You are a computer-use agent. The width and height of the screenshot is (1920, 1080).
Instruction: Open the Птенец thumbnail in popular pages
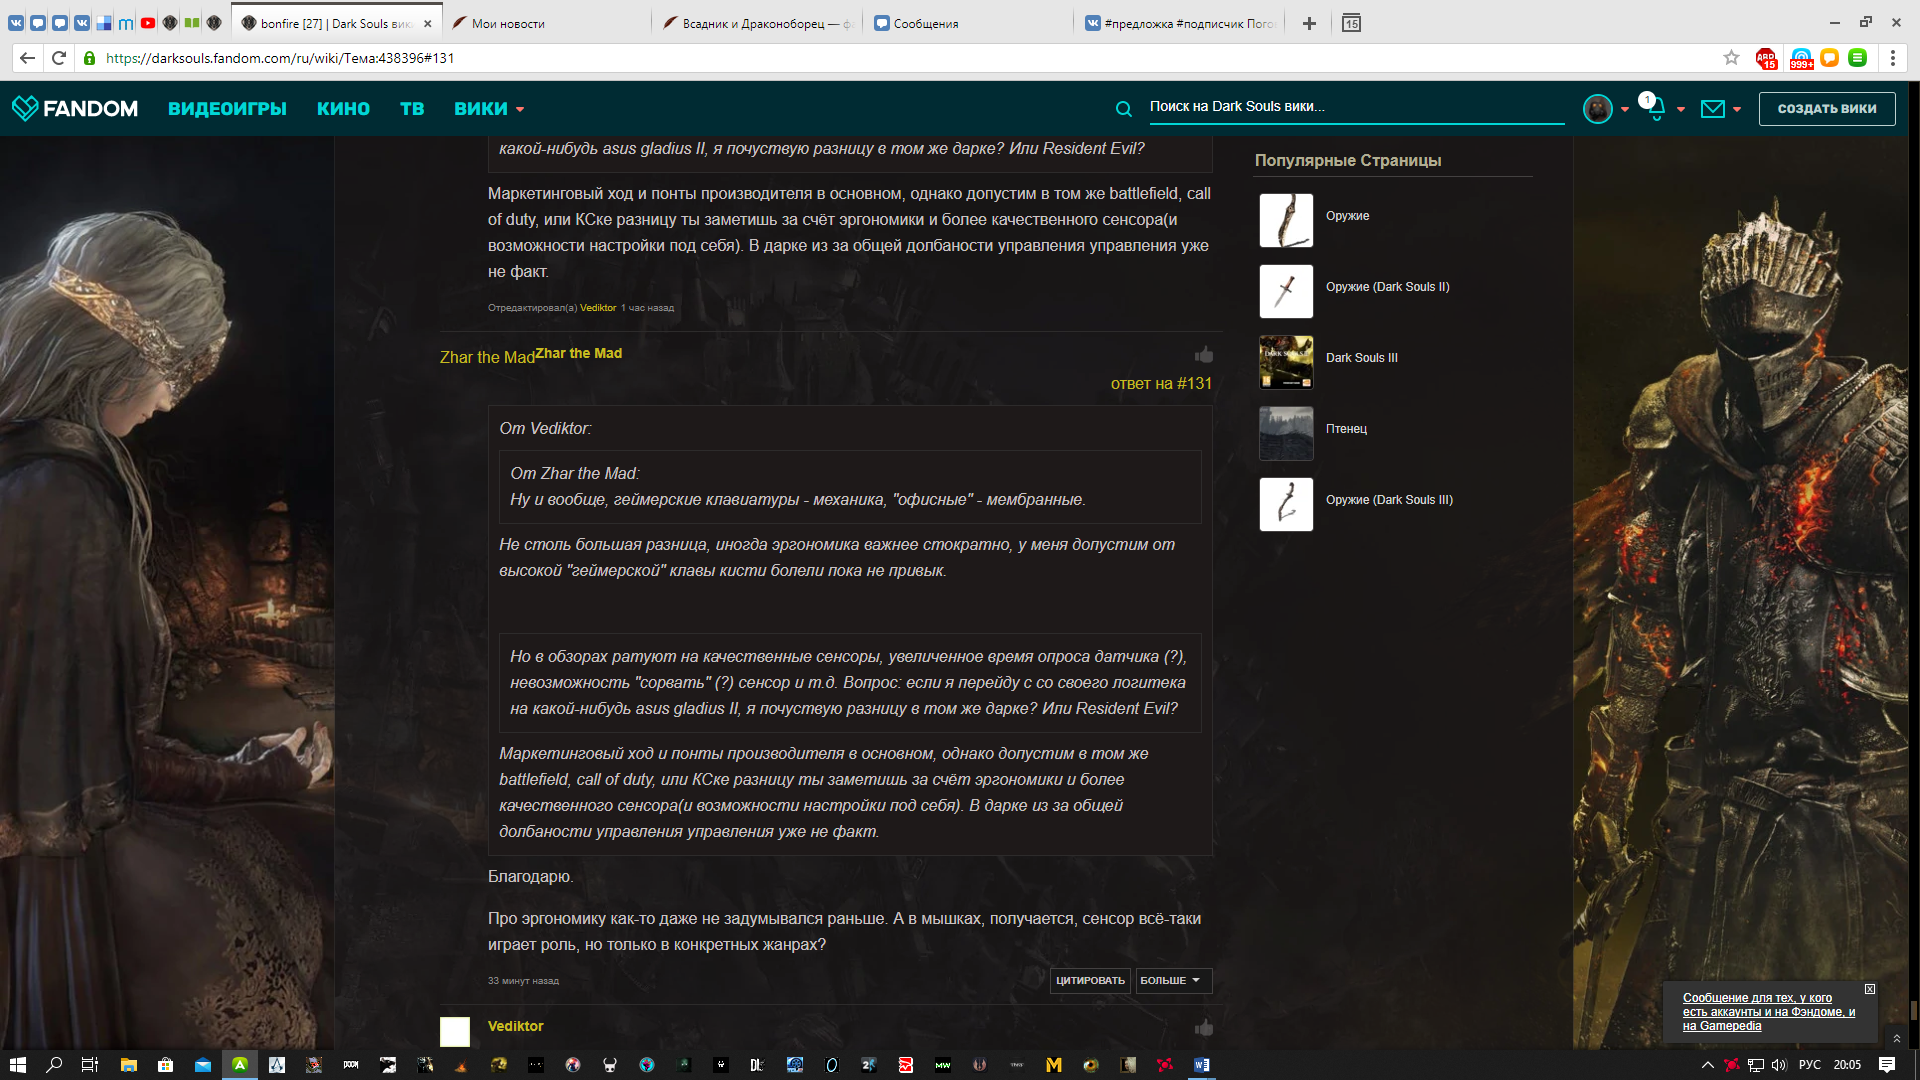1285,433
